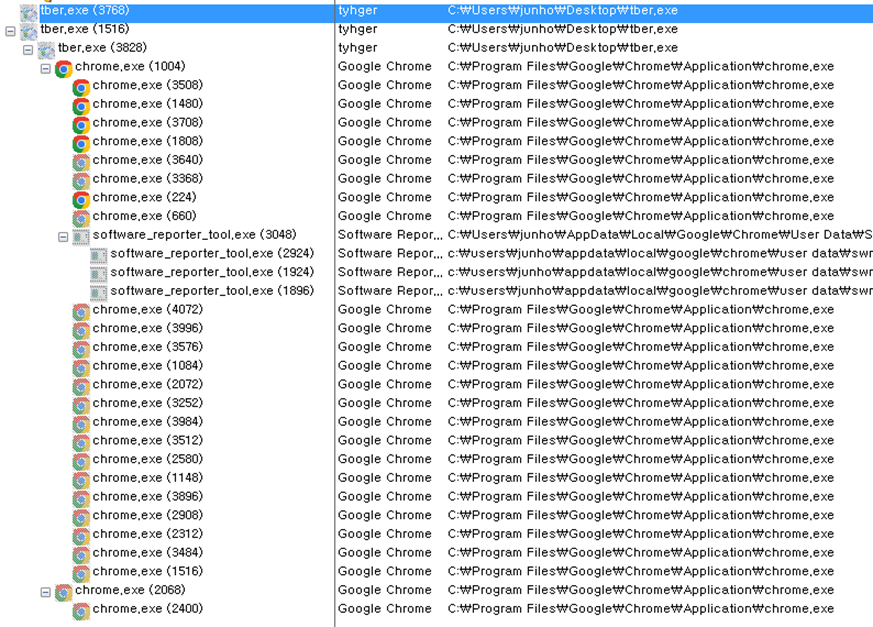Select software_reporter_tool.exe (1924) process name
The image size is (873, 627).
coord(213,272)
